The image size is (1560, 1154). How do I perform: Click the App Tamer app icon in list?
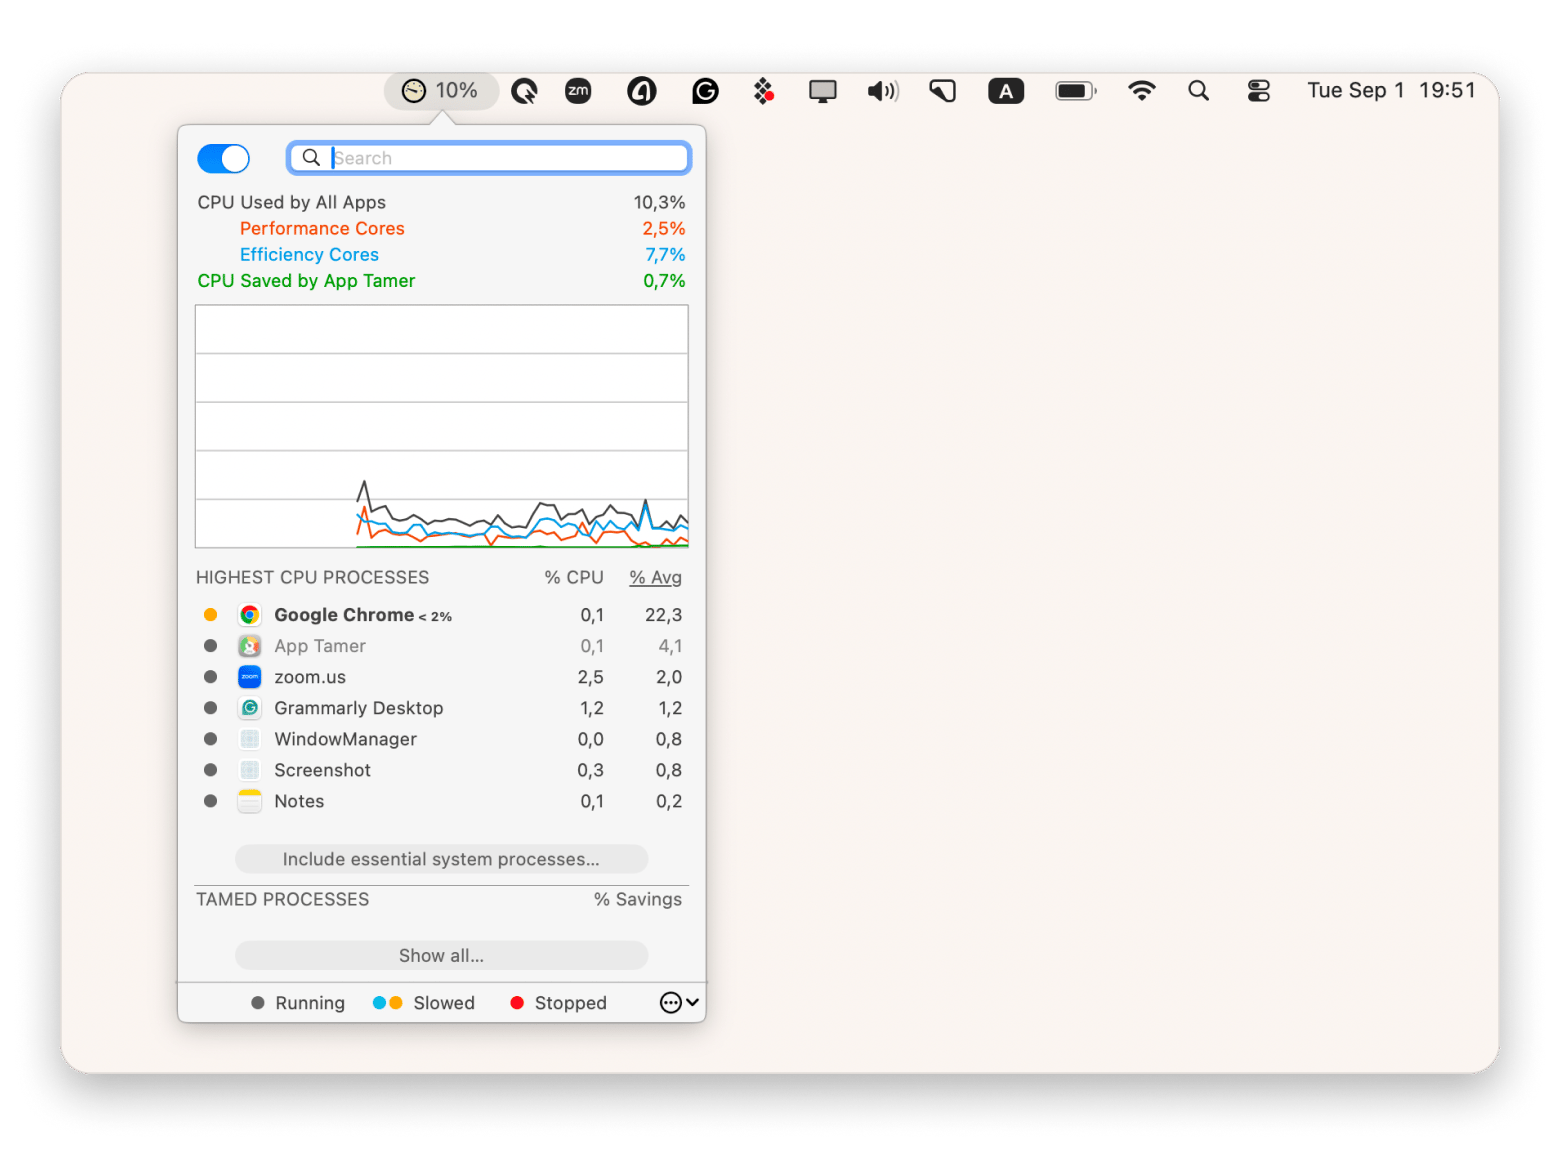coord(250,646)
